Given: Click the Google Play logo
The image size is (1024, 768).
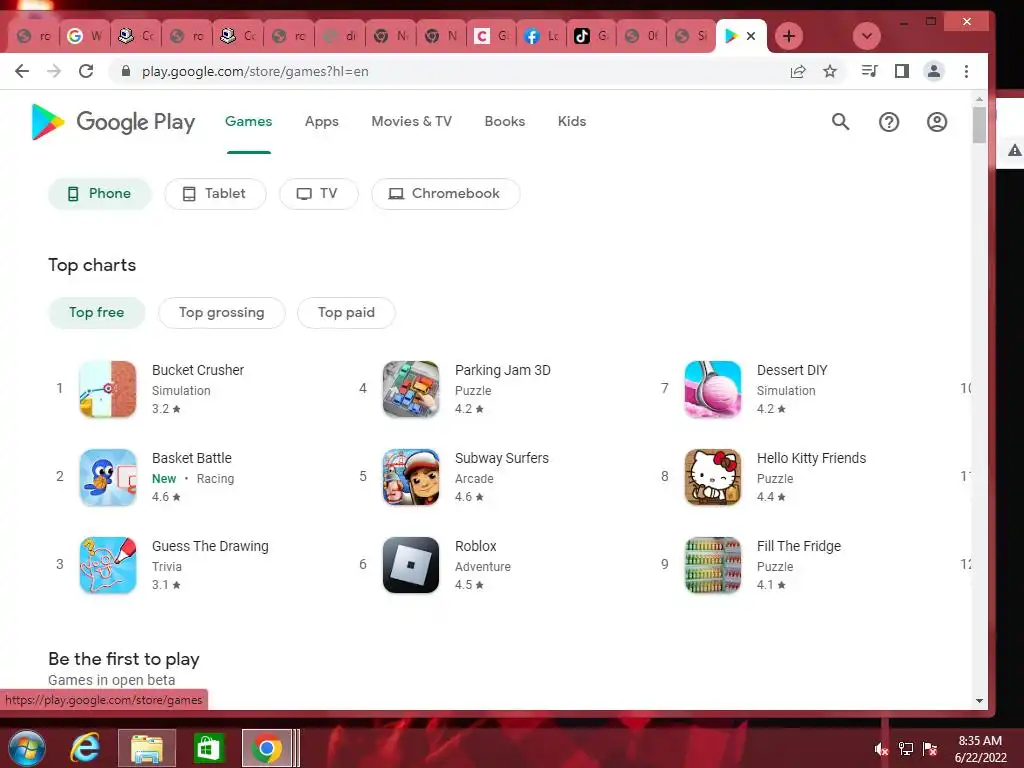Looking at the screenshot, I should [113, 121].
